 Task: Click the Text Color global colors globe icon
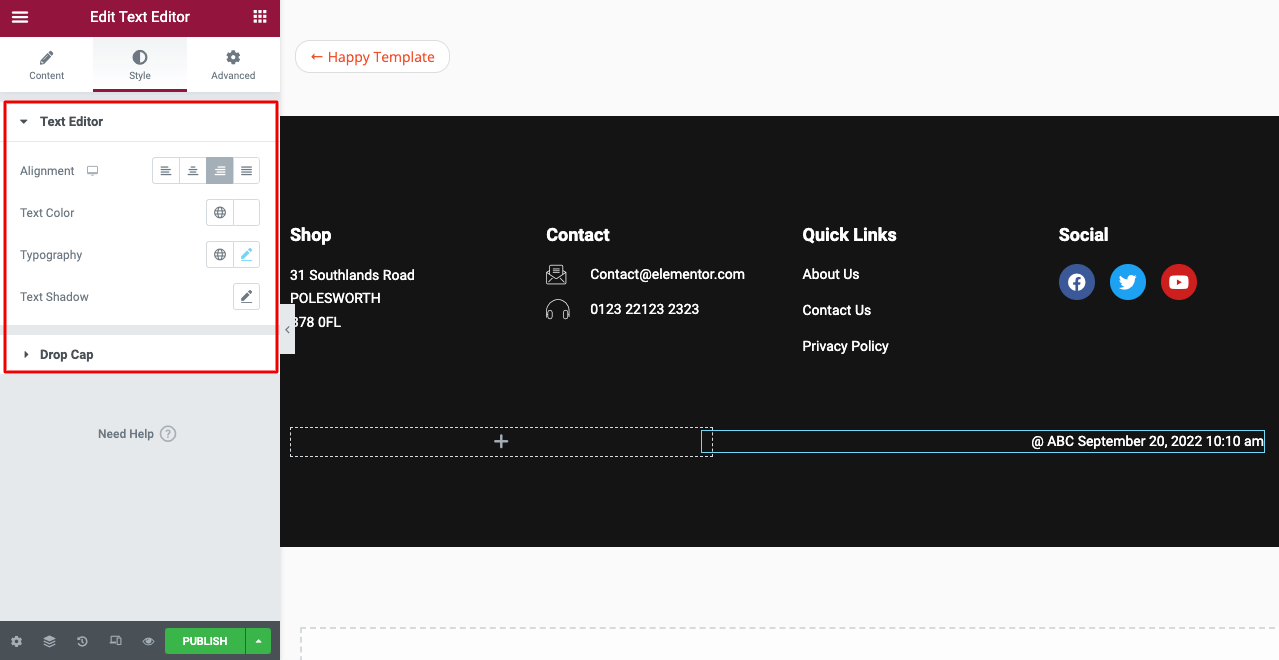coord(219,212)
